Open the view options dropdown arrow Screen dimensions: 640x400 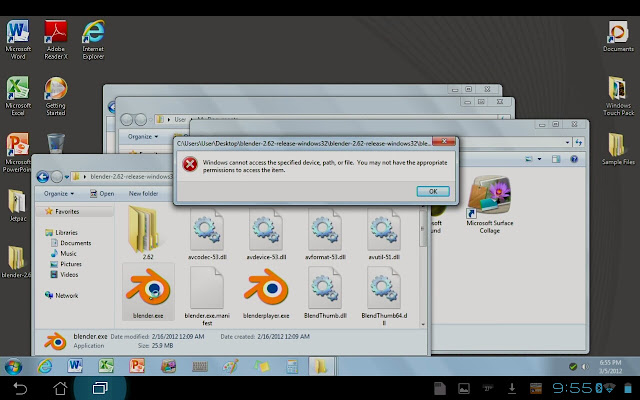pos(540,159)
